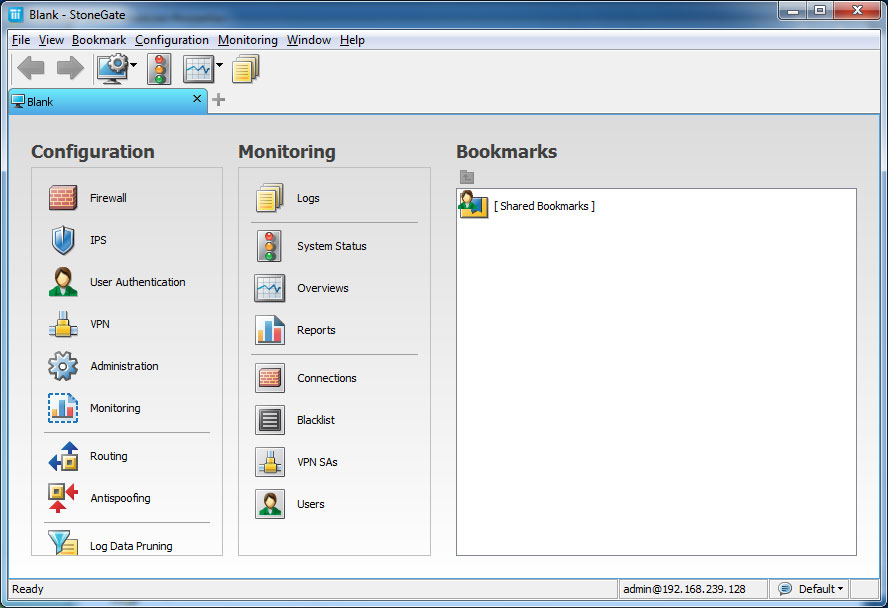This screenshot has height=608, width=888.
Task: Go forward with the right arrow
Action: coord(70,68)
